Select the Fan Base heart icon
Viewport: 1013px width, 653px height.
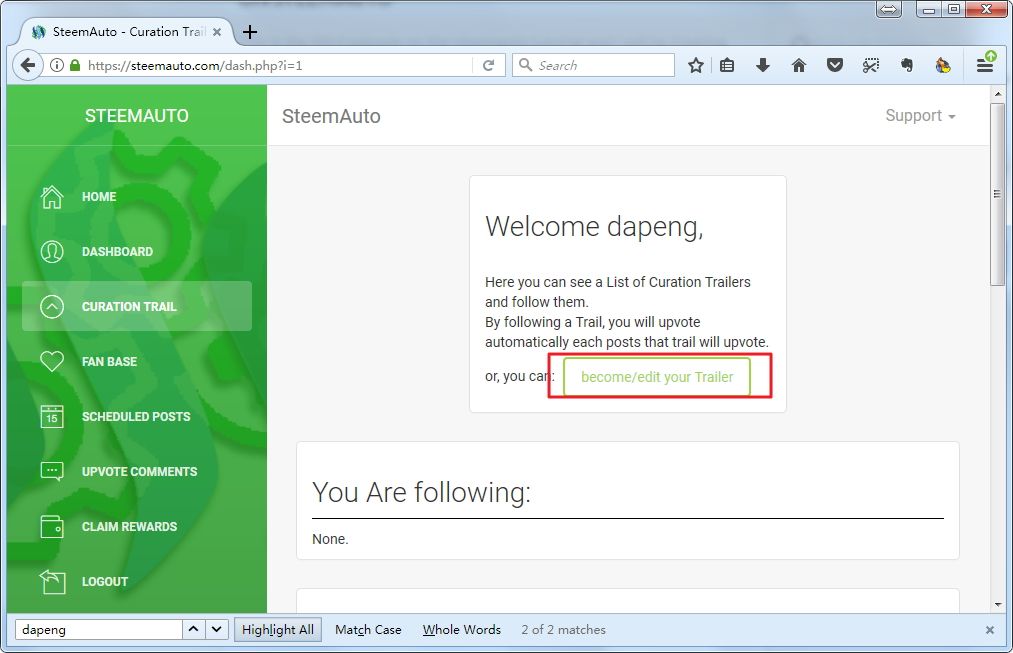coord(52,362)
